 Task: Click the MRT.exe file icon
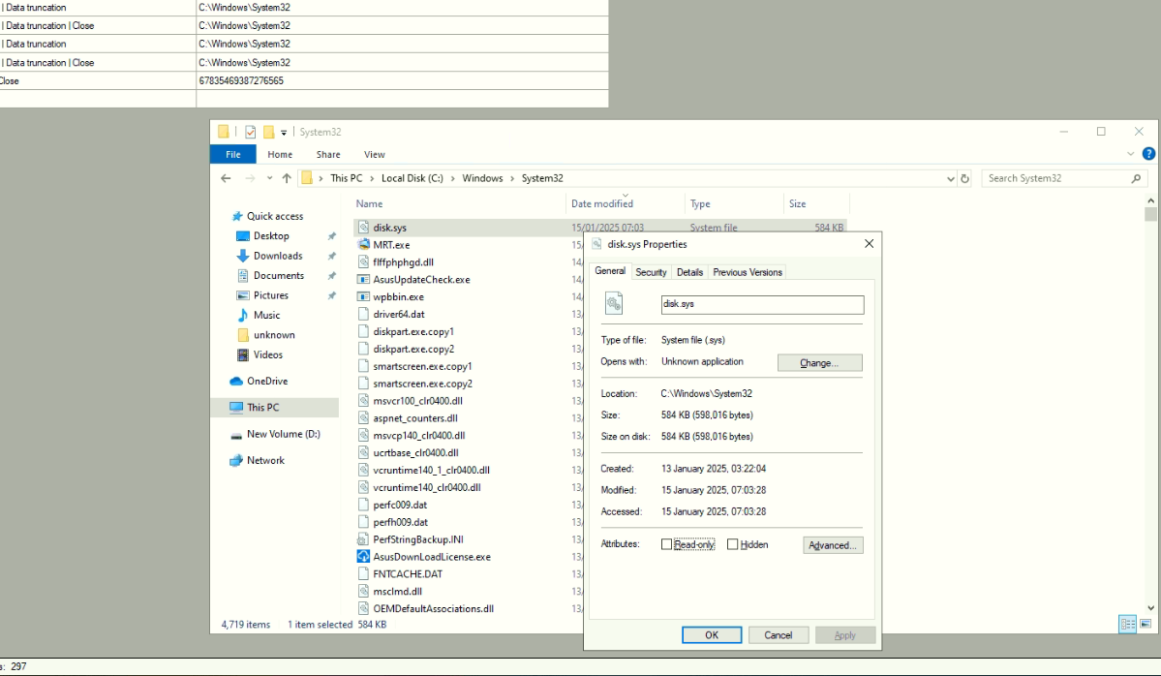point(363,244)
